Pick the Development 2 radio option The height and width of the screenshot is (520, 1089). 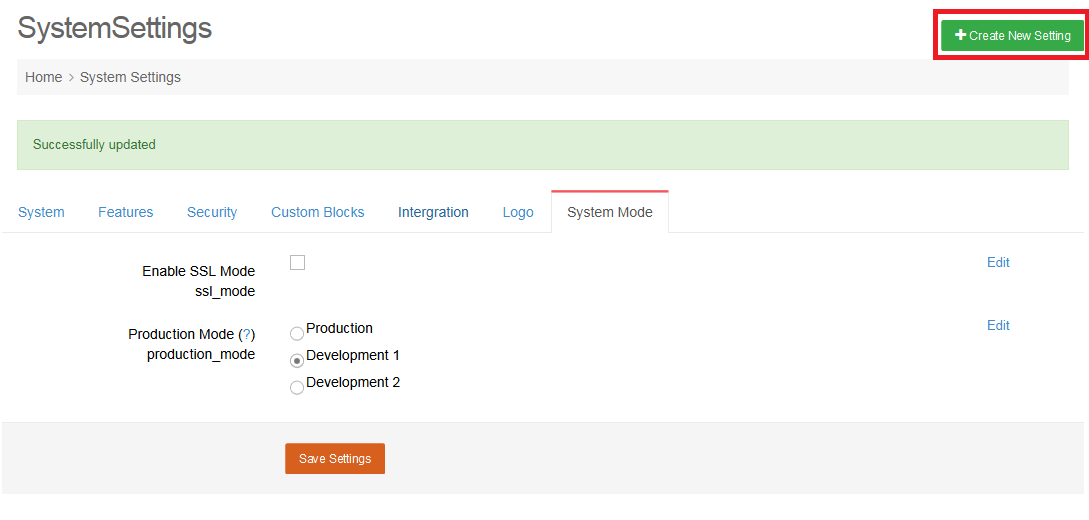pos(297,388)
